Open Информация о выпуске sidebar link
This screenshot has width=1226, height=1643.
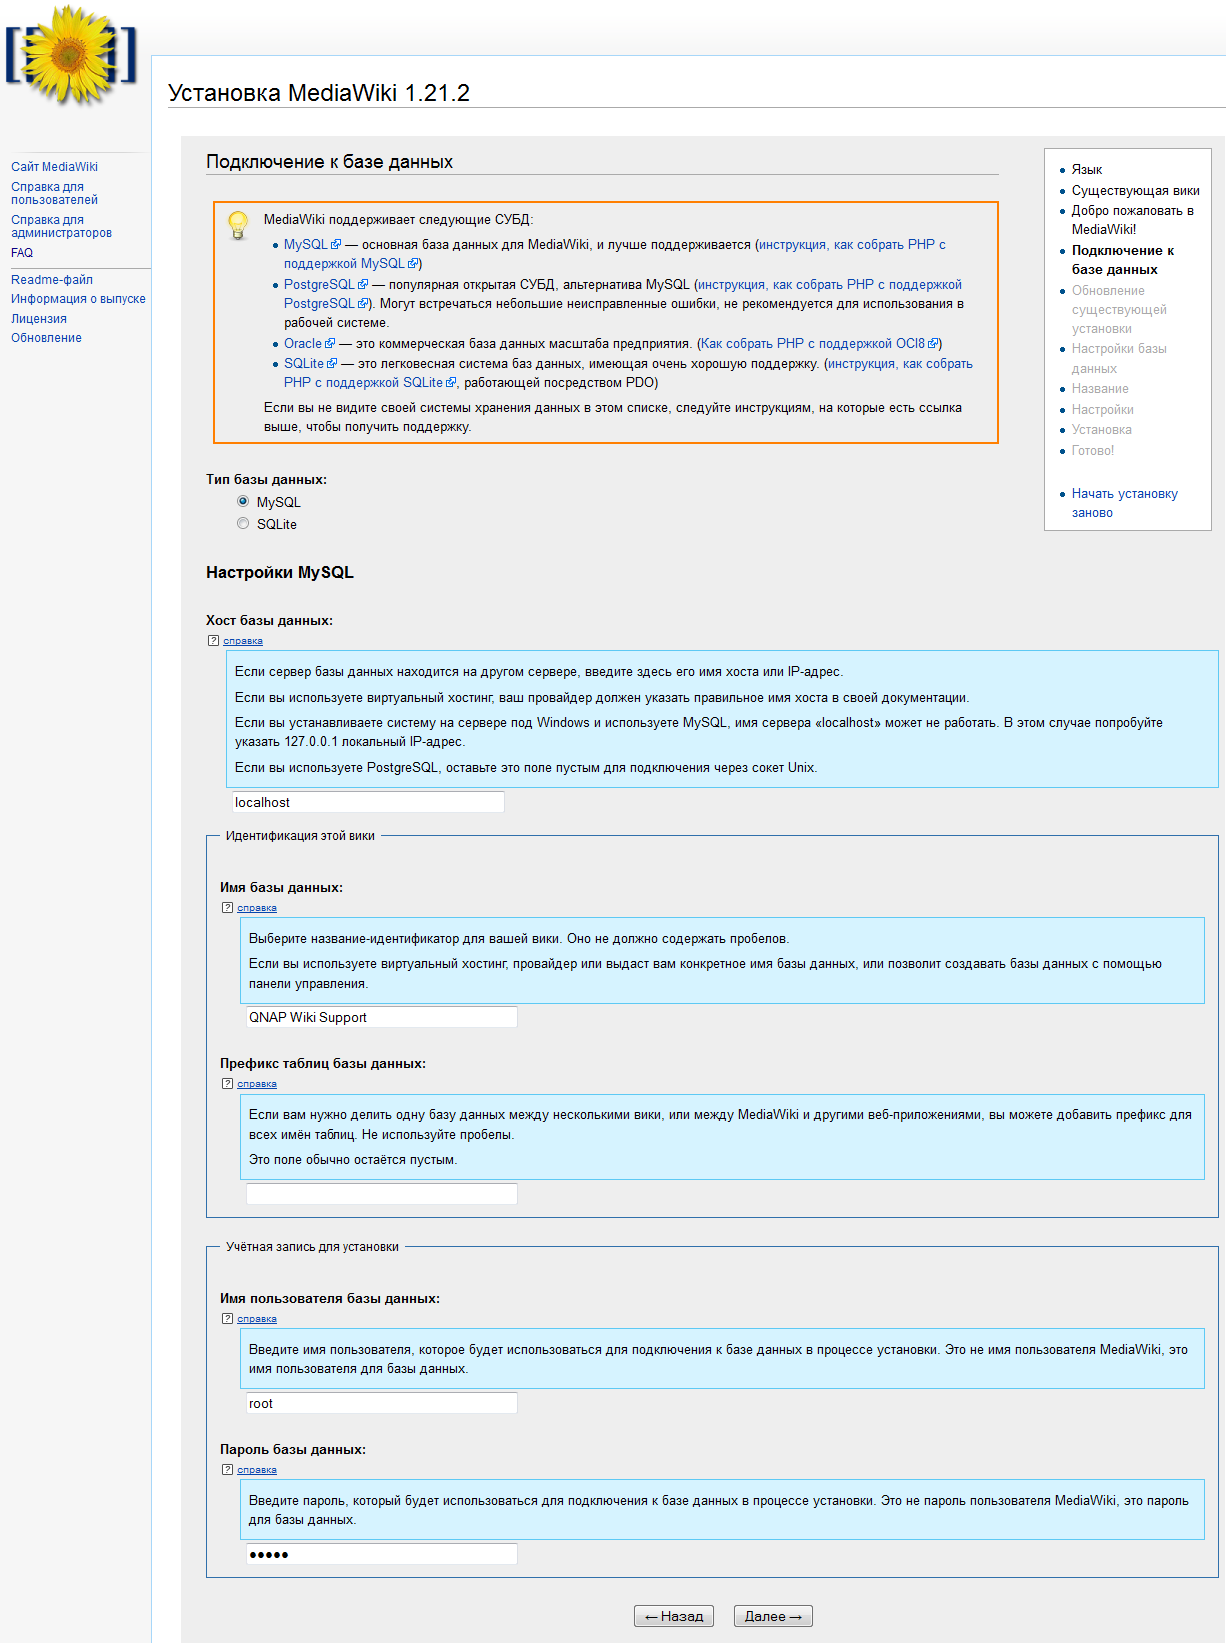pos(78,299)
